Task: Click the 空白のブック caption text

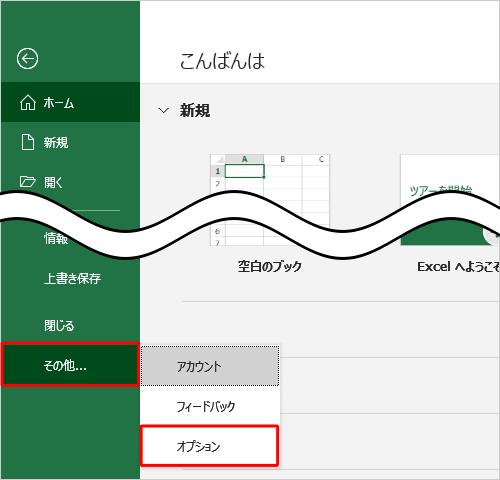Action: tap(270, 266)
